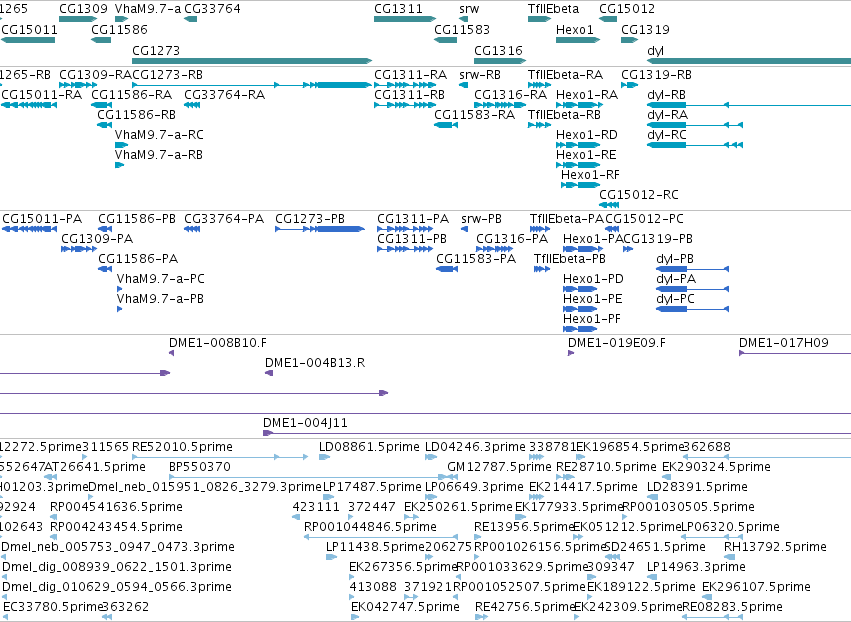Viewport: 851px width, 622px height.
Task: Select transcript dyl-RA label
Action: (667, 115)
